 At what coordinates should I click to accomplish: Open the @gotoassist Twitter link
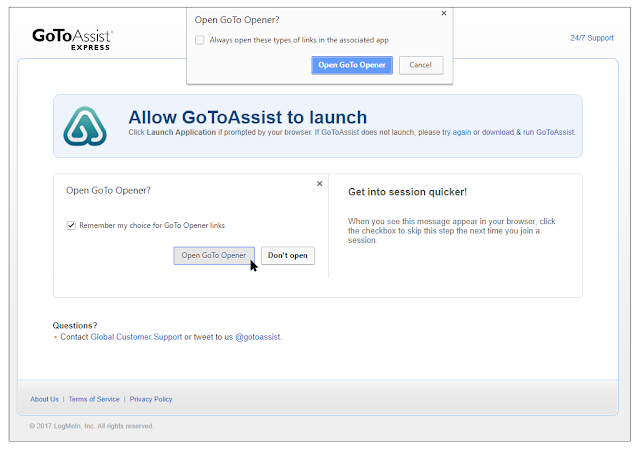coord(258,337)
